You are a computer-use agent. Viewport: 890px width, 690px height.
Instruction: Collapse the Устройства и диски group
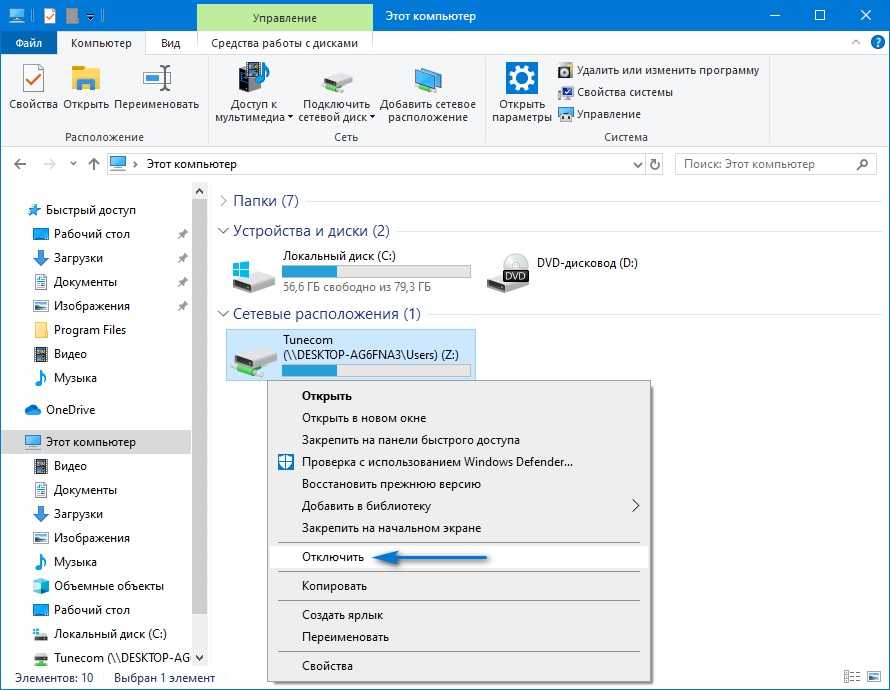point(224,231)
